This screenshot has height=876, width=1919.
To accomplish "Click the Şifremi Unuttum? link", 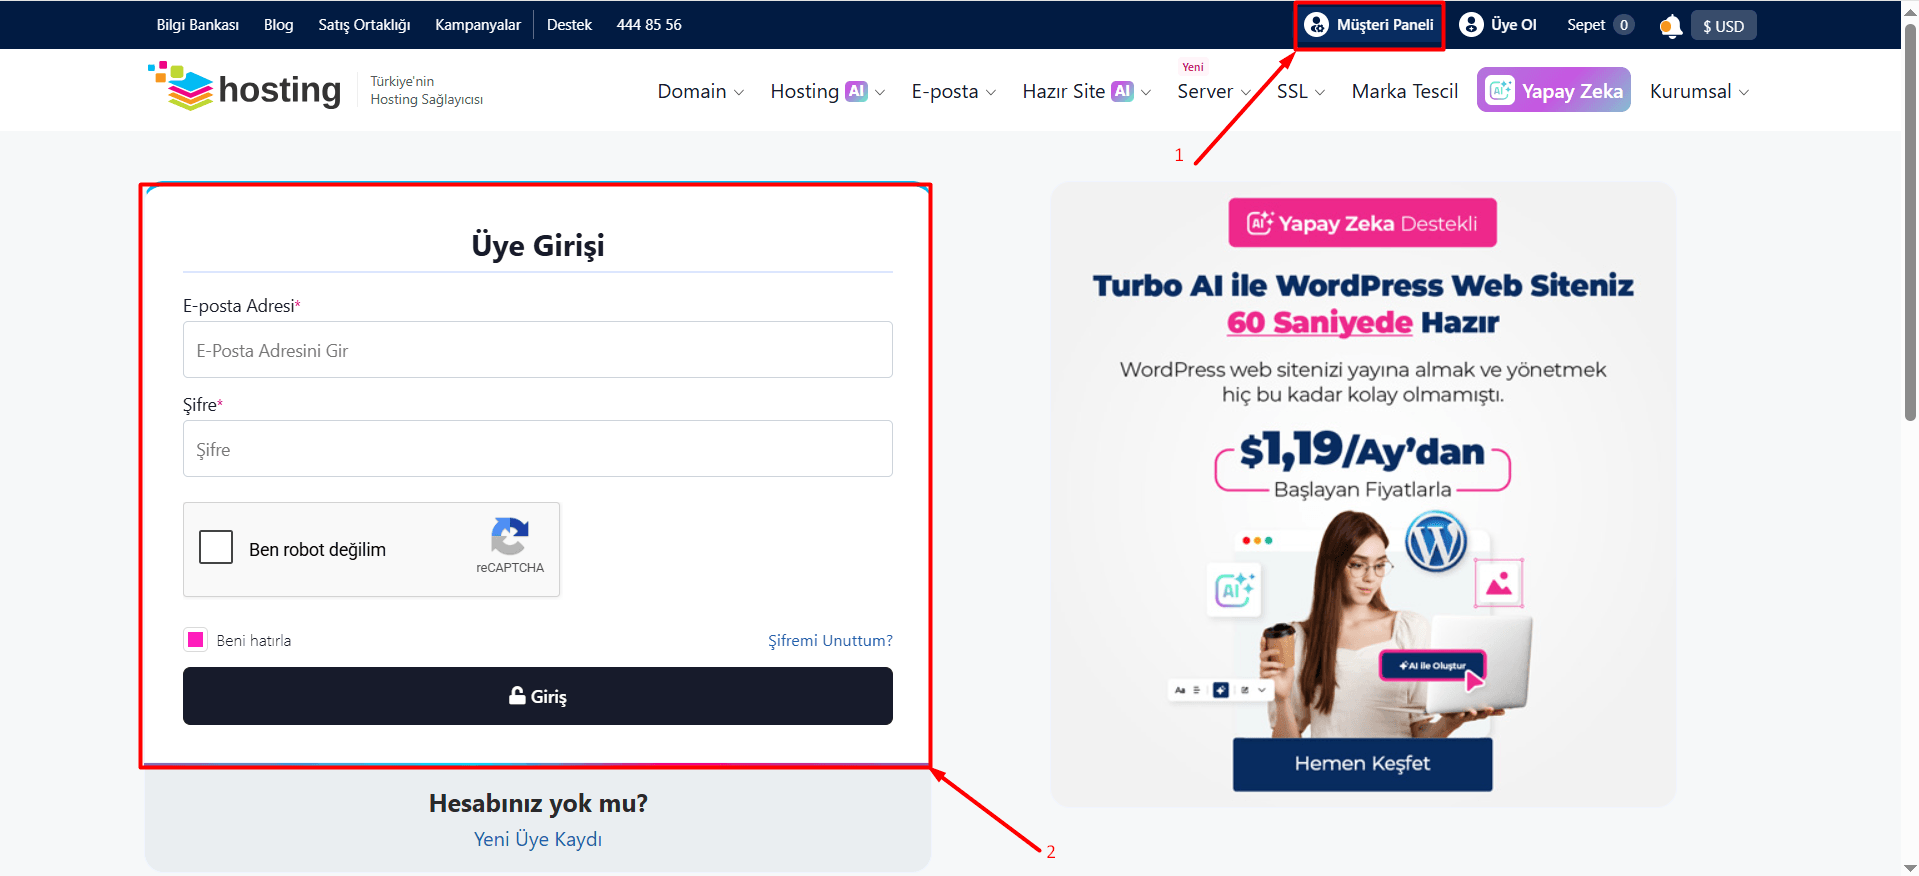I will (x=830, y=640).
